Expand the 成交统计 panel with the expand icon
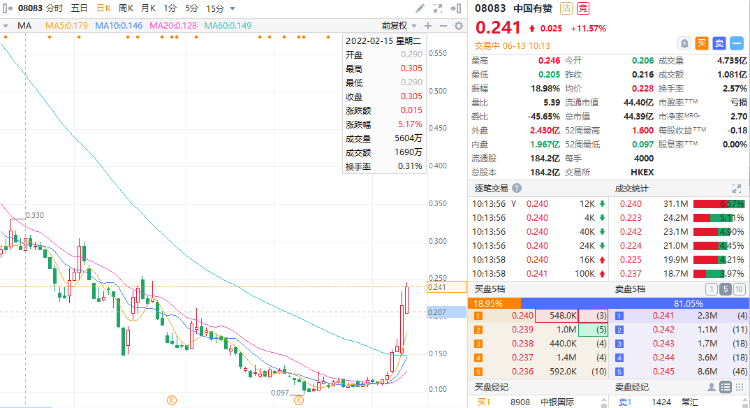The width and height of the screenshot is (750, 408). 736,188
